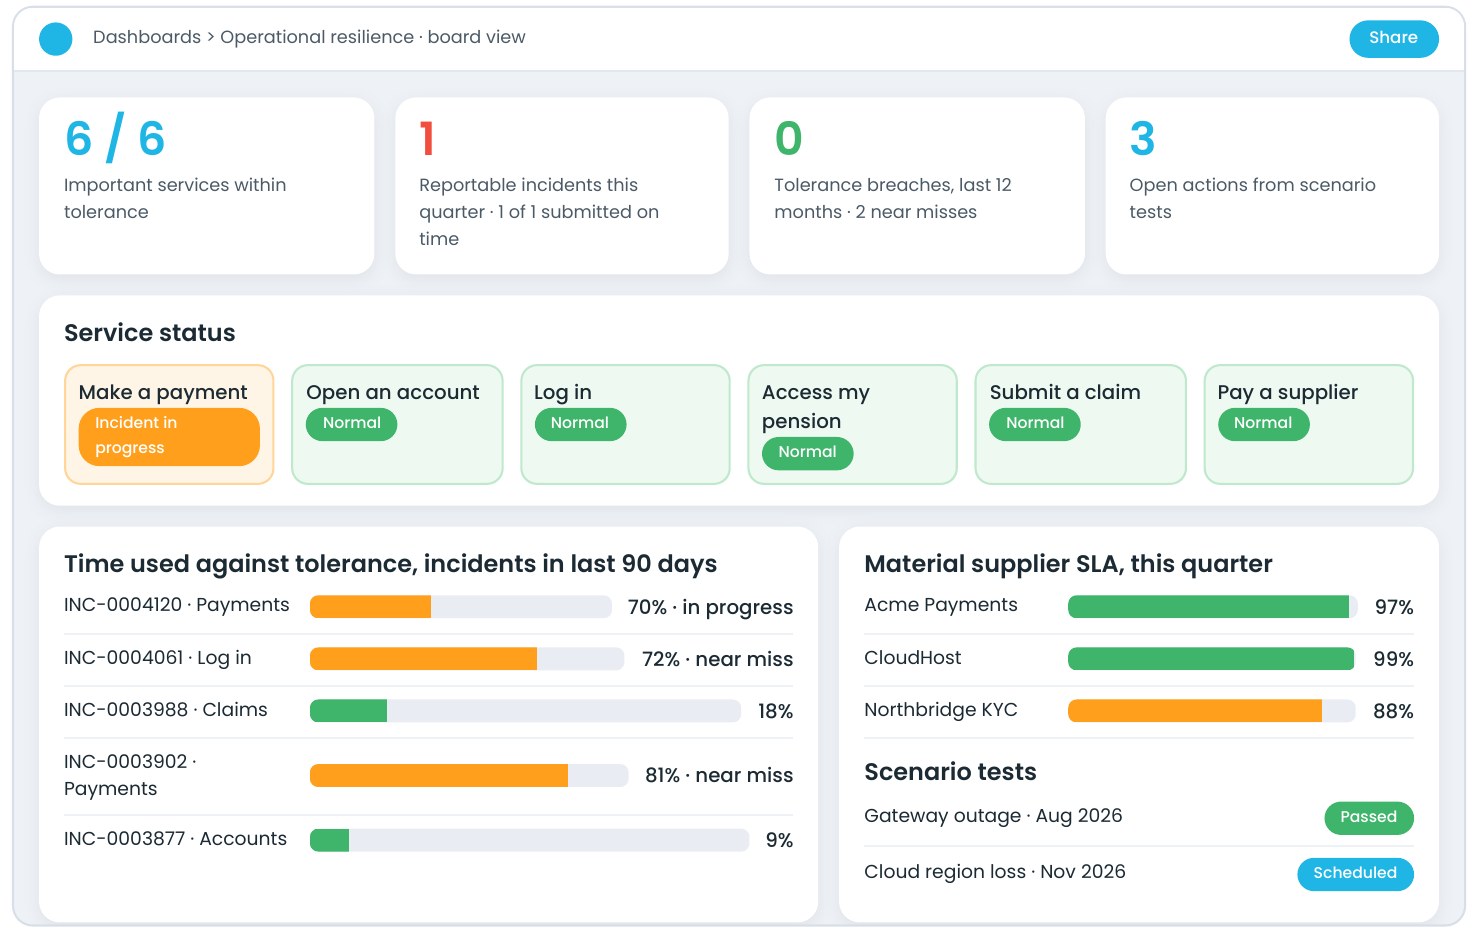Screen dimensions: 1480x932
Task: Click the Cloud region loss Nov 2026 row
Action: click(x=1139, y=873)
